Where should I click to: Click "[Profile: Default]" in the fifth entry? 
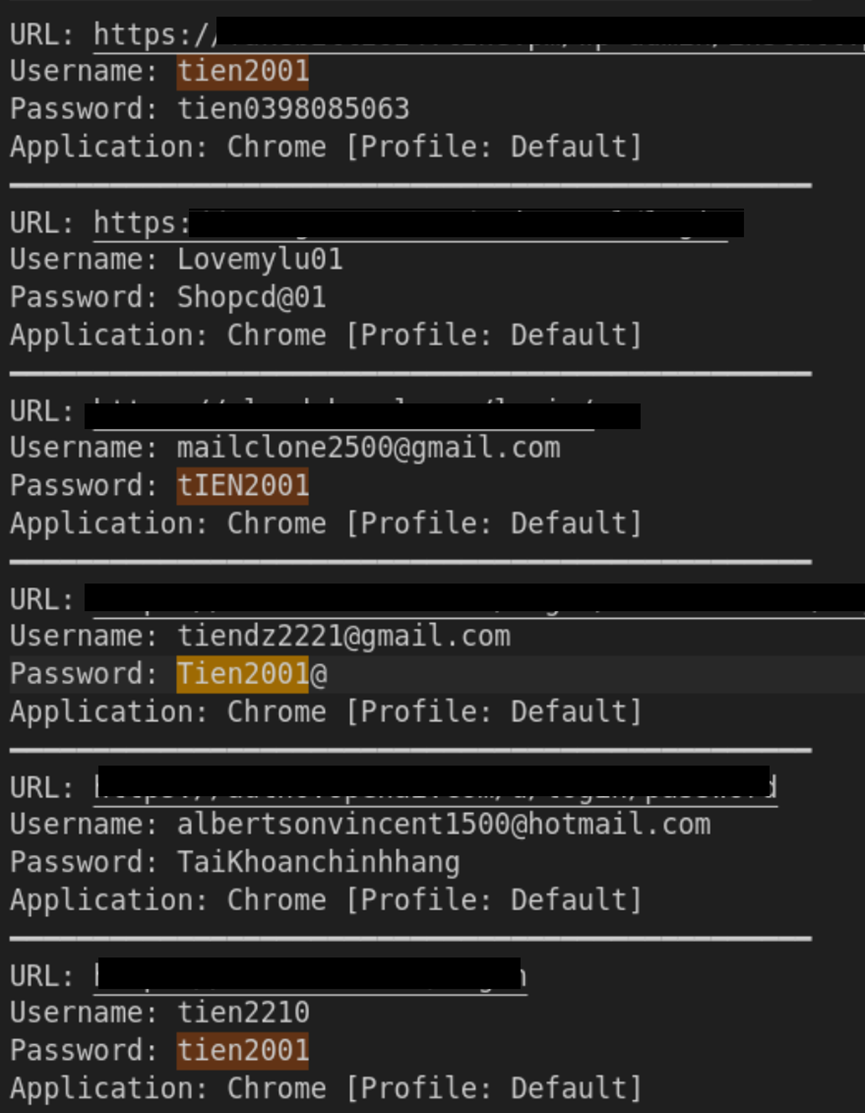[493, 900]
